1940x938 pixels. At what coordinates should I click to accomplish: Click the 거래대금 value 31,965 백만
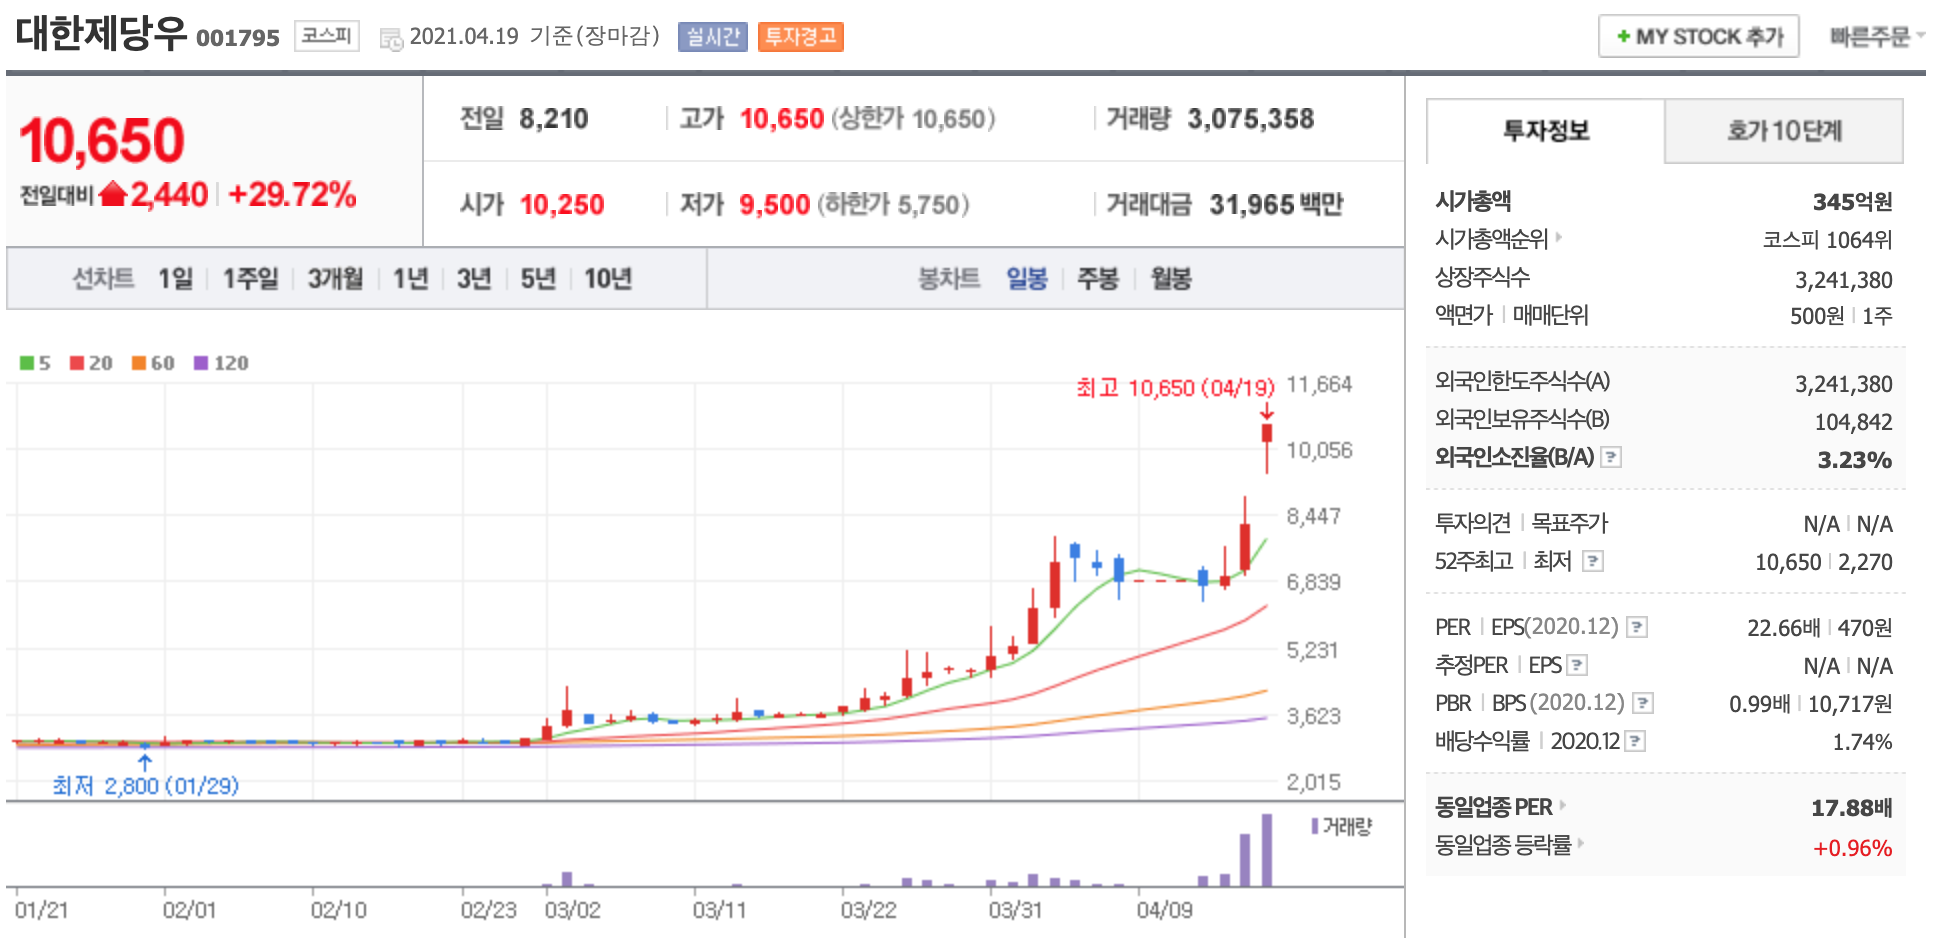(1276, 205)
